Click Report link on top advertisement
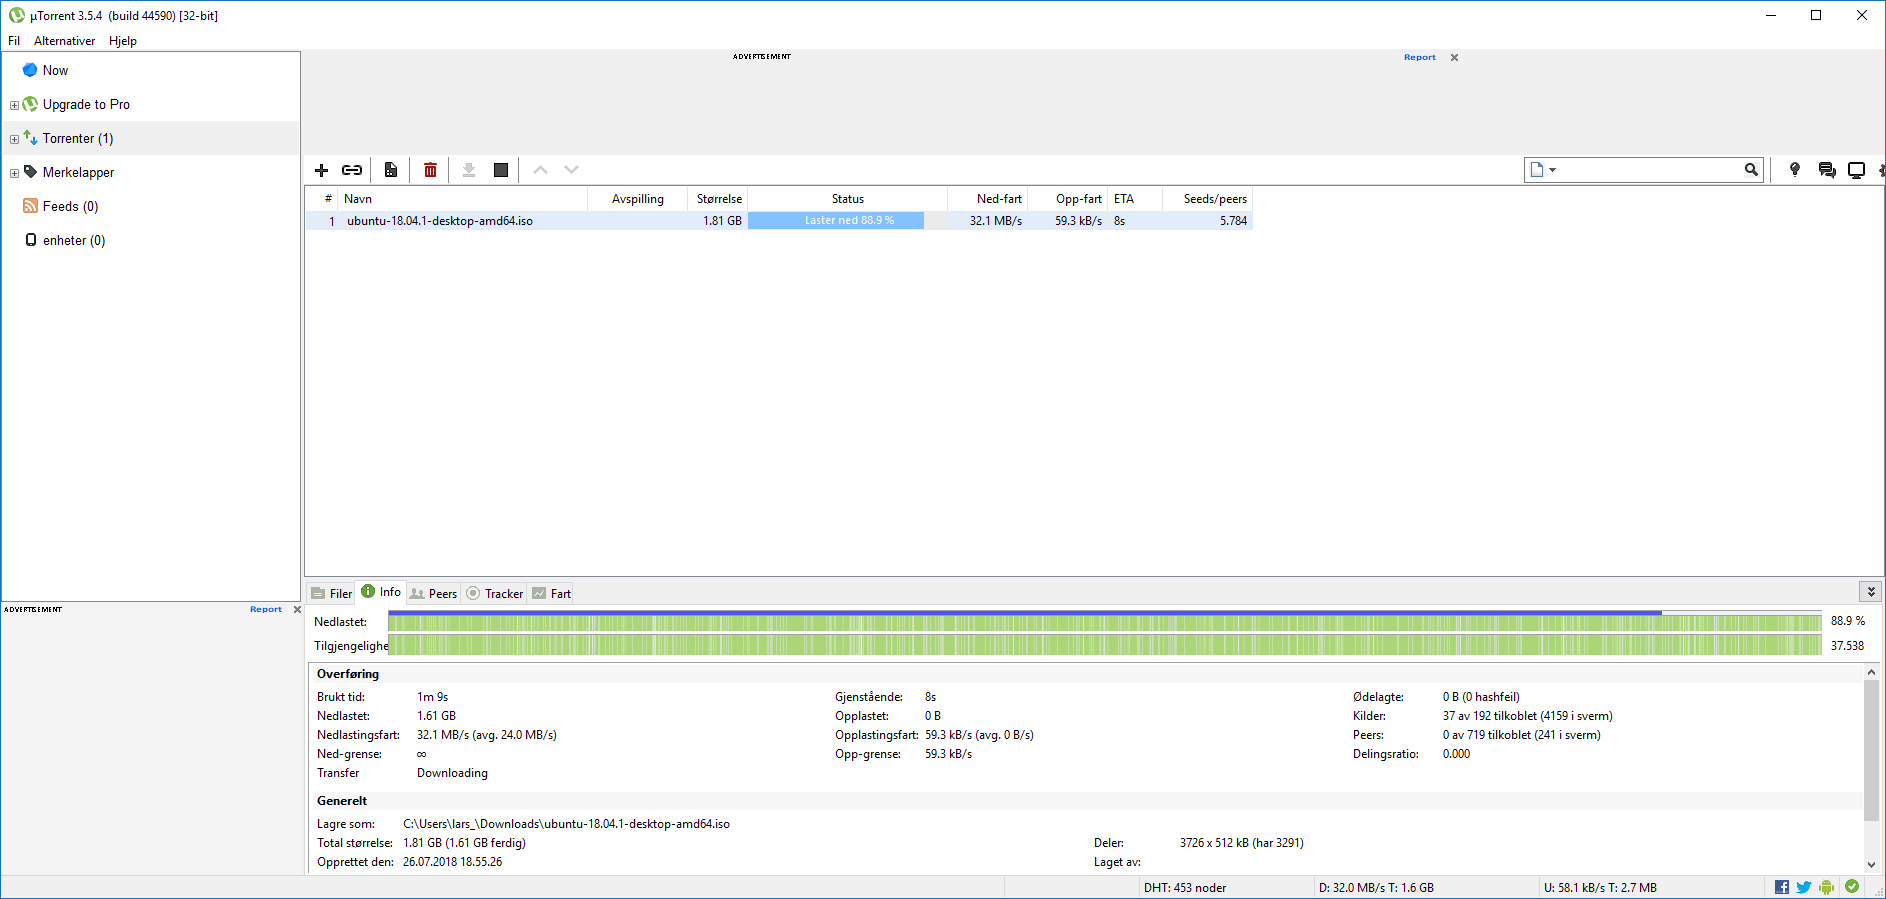Screen dimensions: 1886x899 point(1419,57)
